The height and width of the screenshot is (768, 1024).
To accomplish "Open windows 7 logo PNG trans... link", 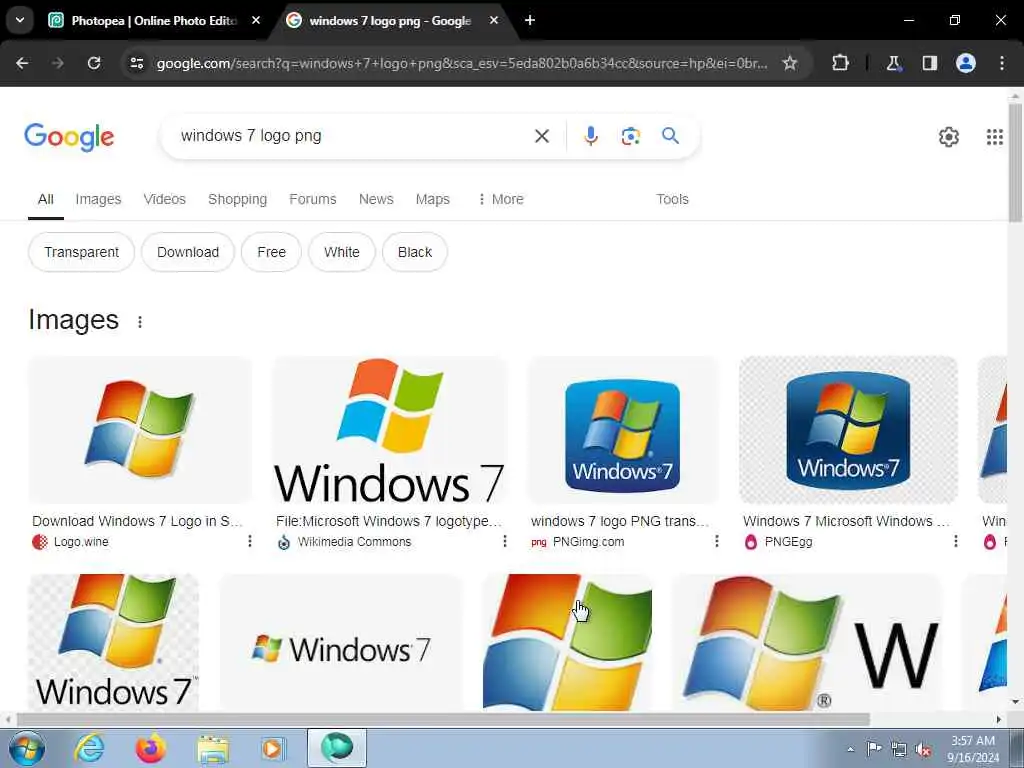I will click(x=620, y=521).
